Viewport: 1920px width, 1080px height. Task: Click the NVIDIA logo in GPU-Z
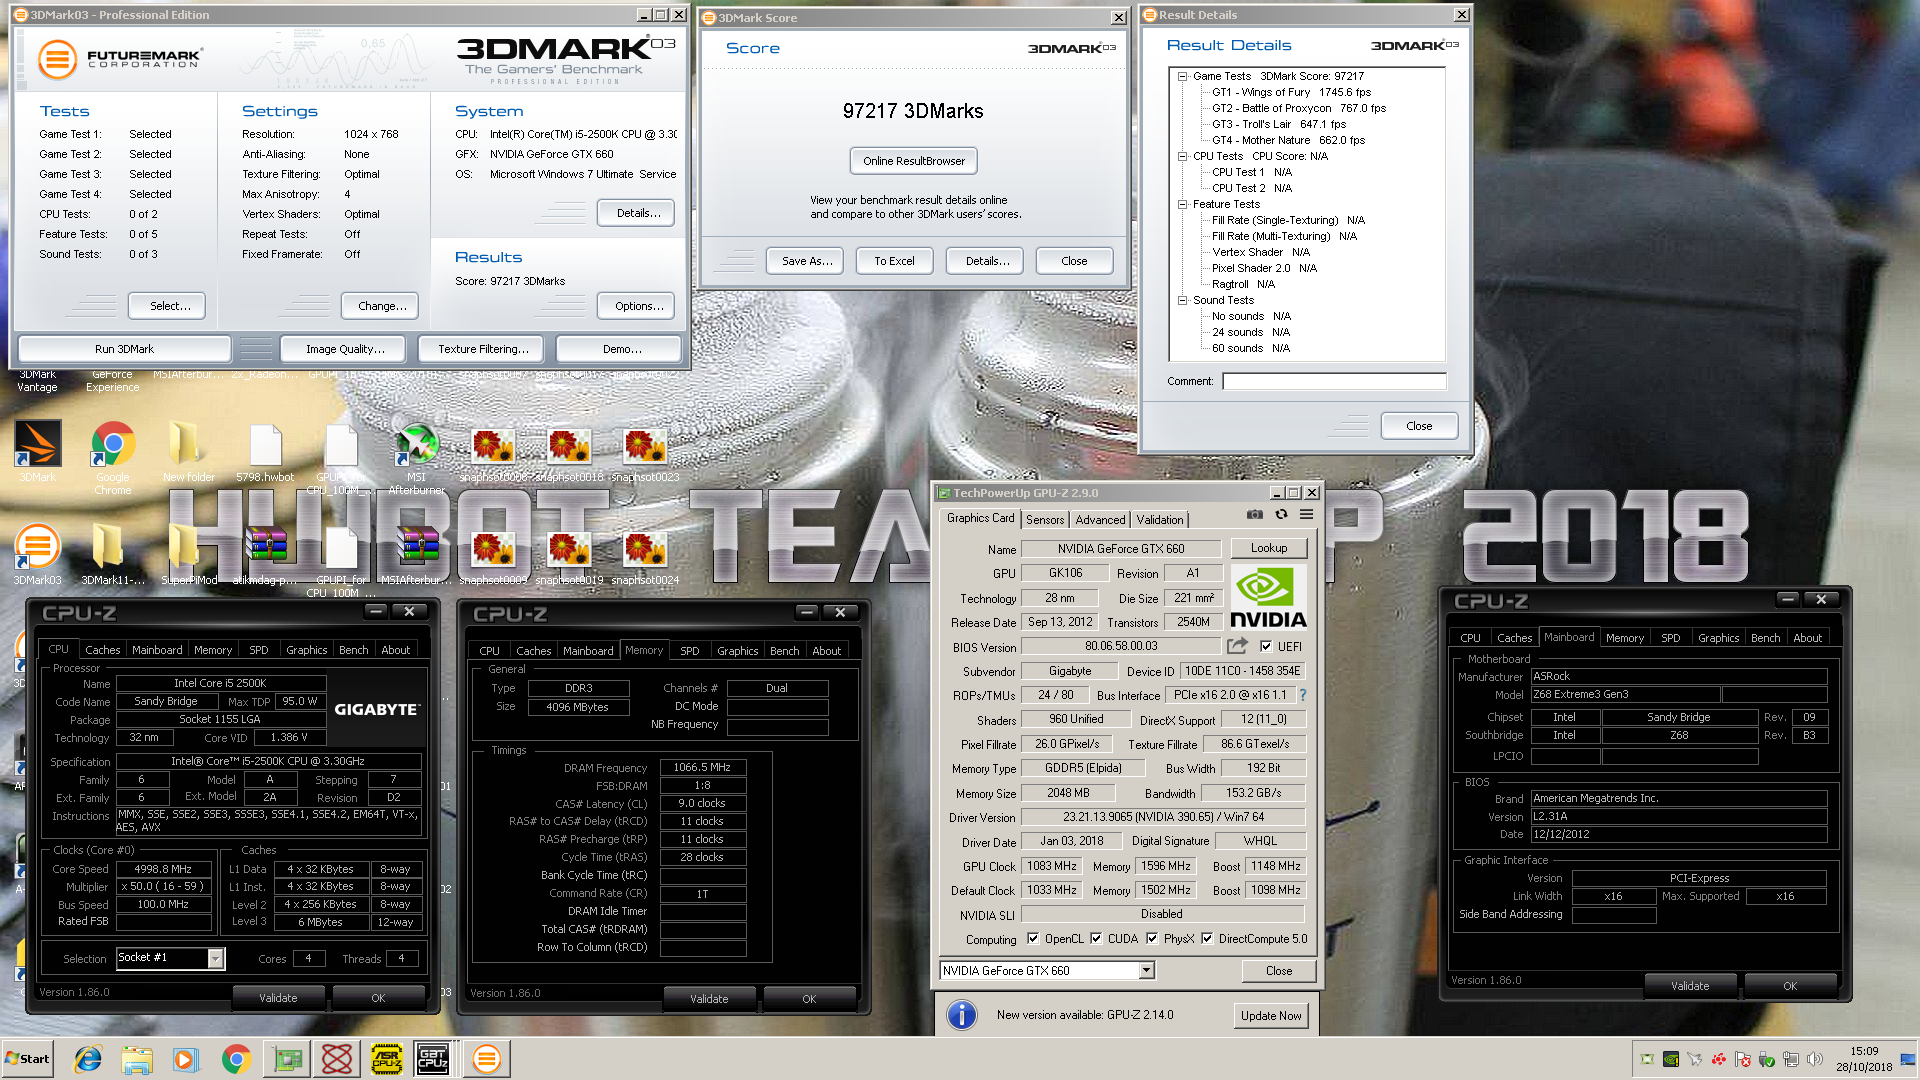tap(1268, 597)
